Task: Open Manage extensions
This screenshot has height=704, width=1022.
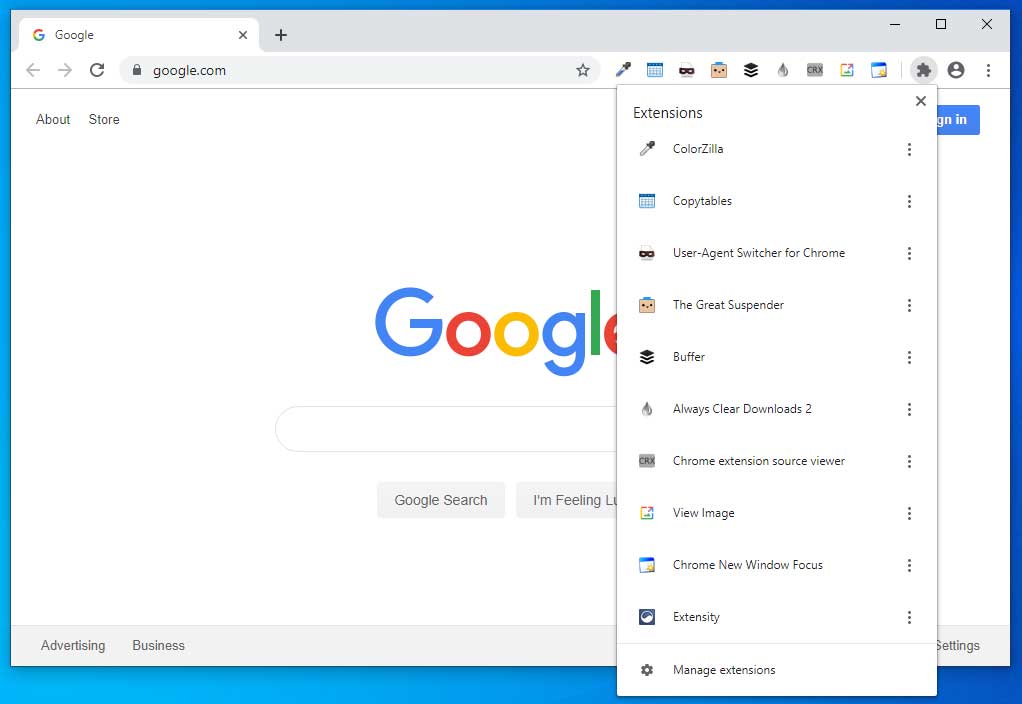Action: (724, 670)
